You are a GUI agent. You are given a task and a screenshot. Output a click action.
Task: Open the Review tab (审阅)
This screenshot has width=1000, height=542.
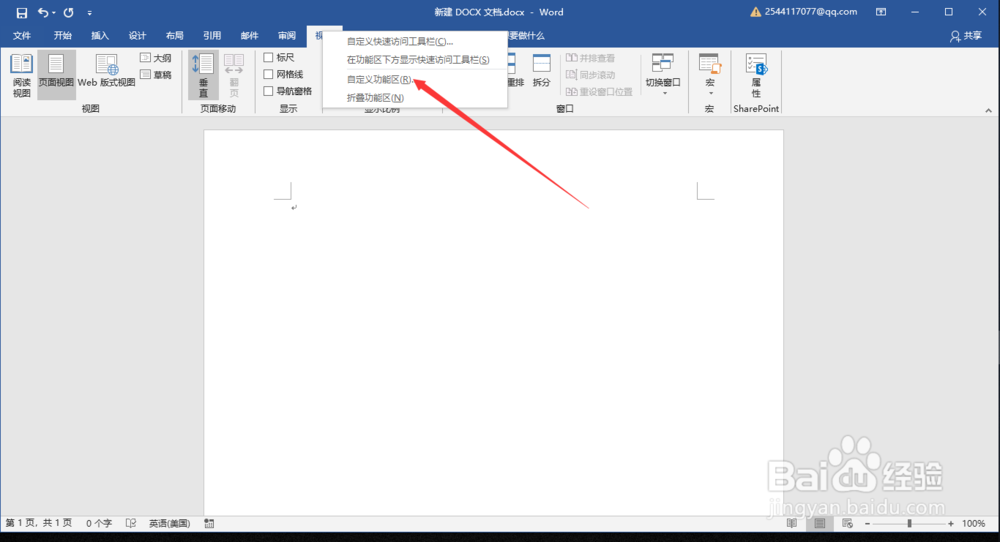[286, 36]
